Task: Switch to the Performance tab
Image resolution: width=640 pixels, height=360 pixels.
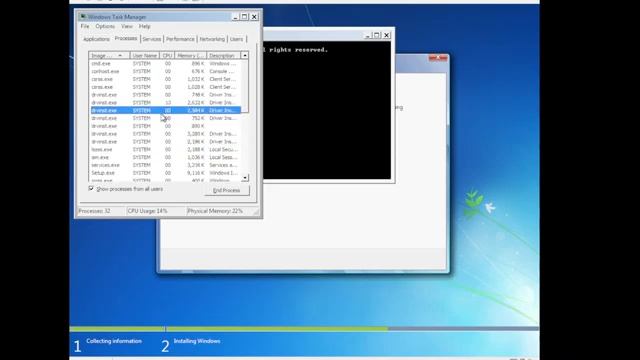Action: tap(180, 39)
